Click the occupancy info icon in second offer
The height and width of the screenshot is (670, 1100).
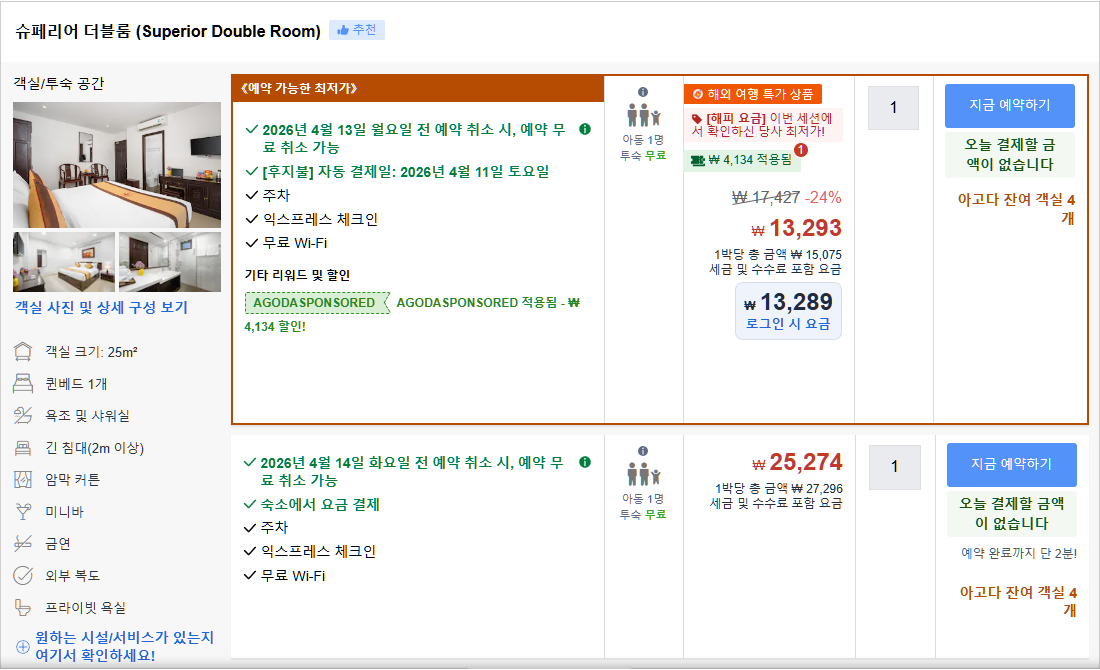(x=643, y=451)
